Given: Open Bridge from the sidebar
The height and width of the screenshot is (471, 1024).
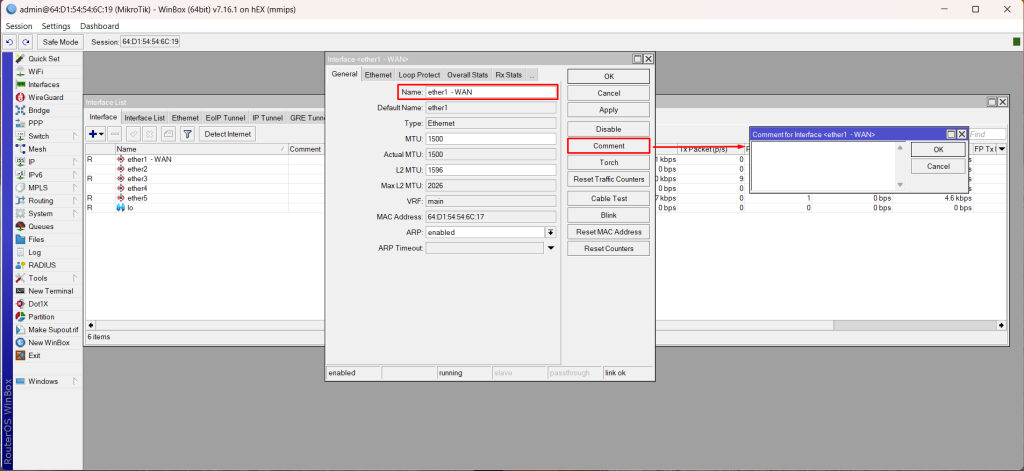Looking at the screenshot, I should coord(39,110).
